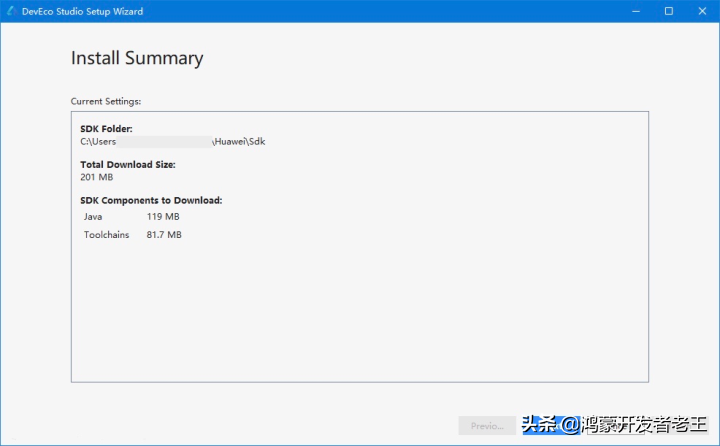Click the SDK path ending in \Huawei\Sdk
This screenshot has height=446, width=720.
173,141
